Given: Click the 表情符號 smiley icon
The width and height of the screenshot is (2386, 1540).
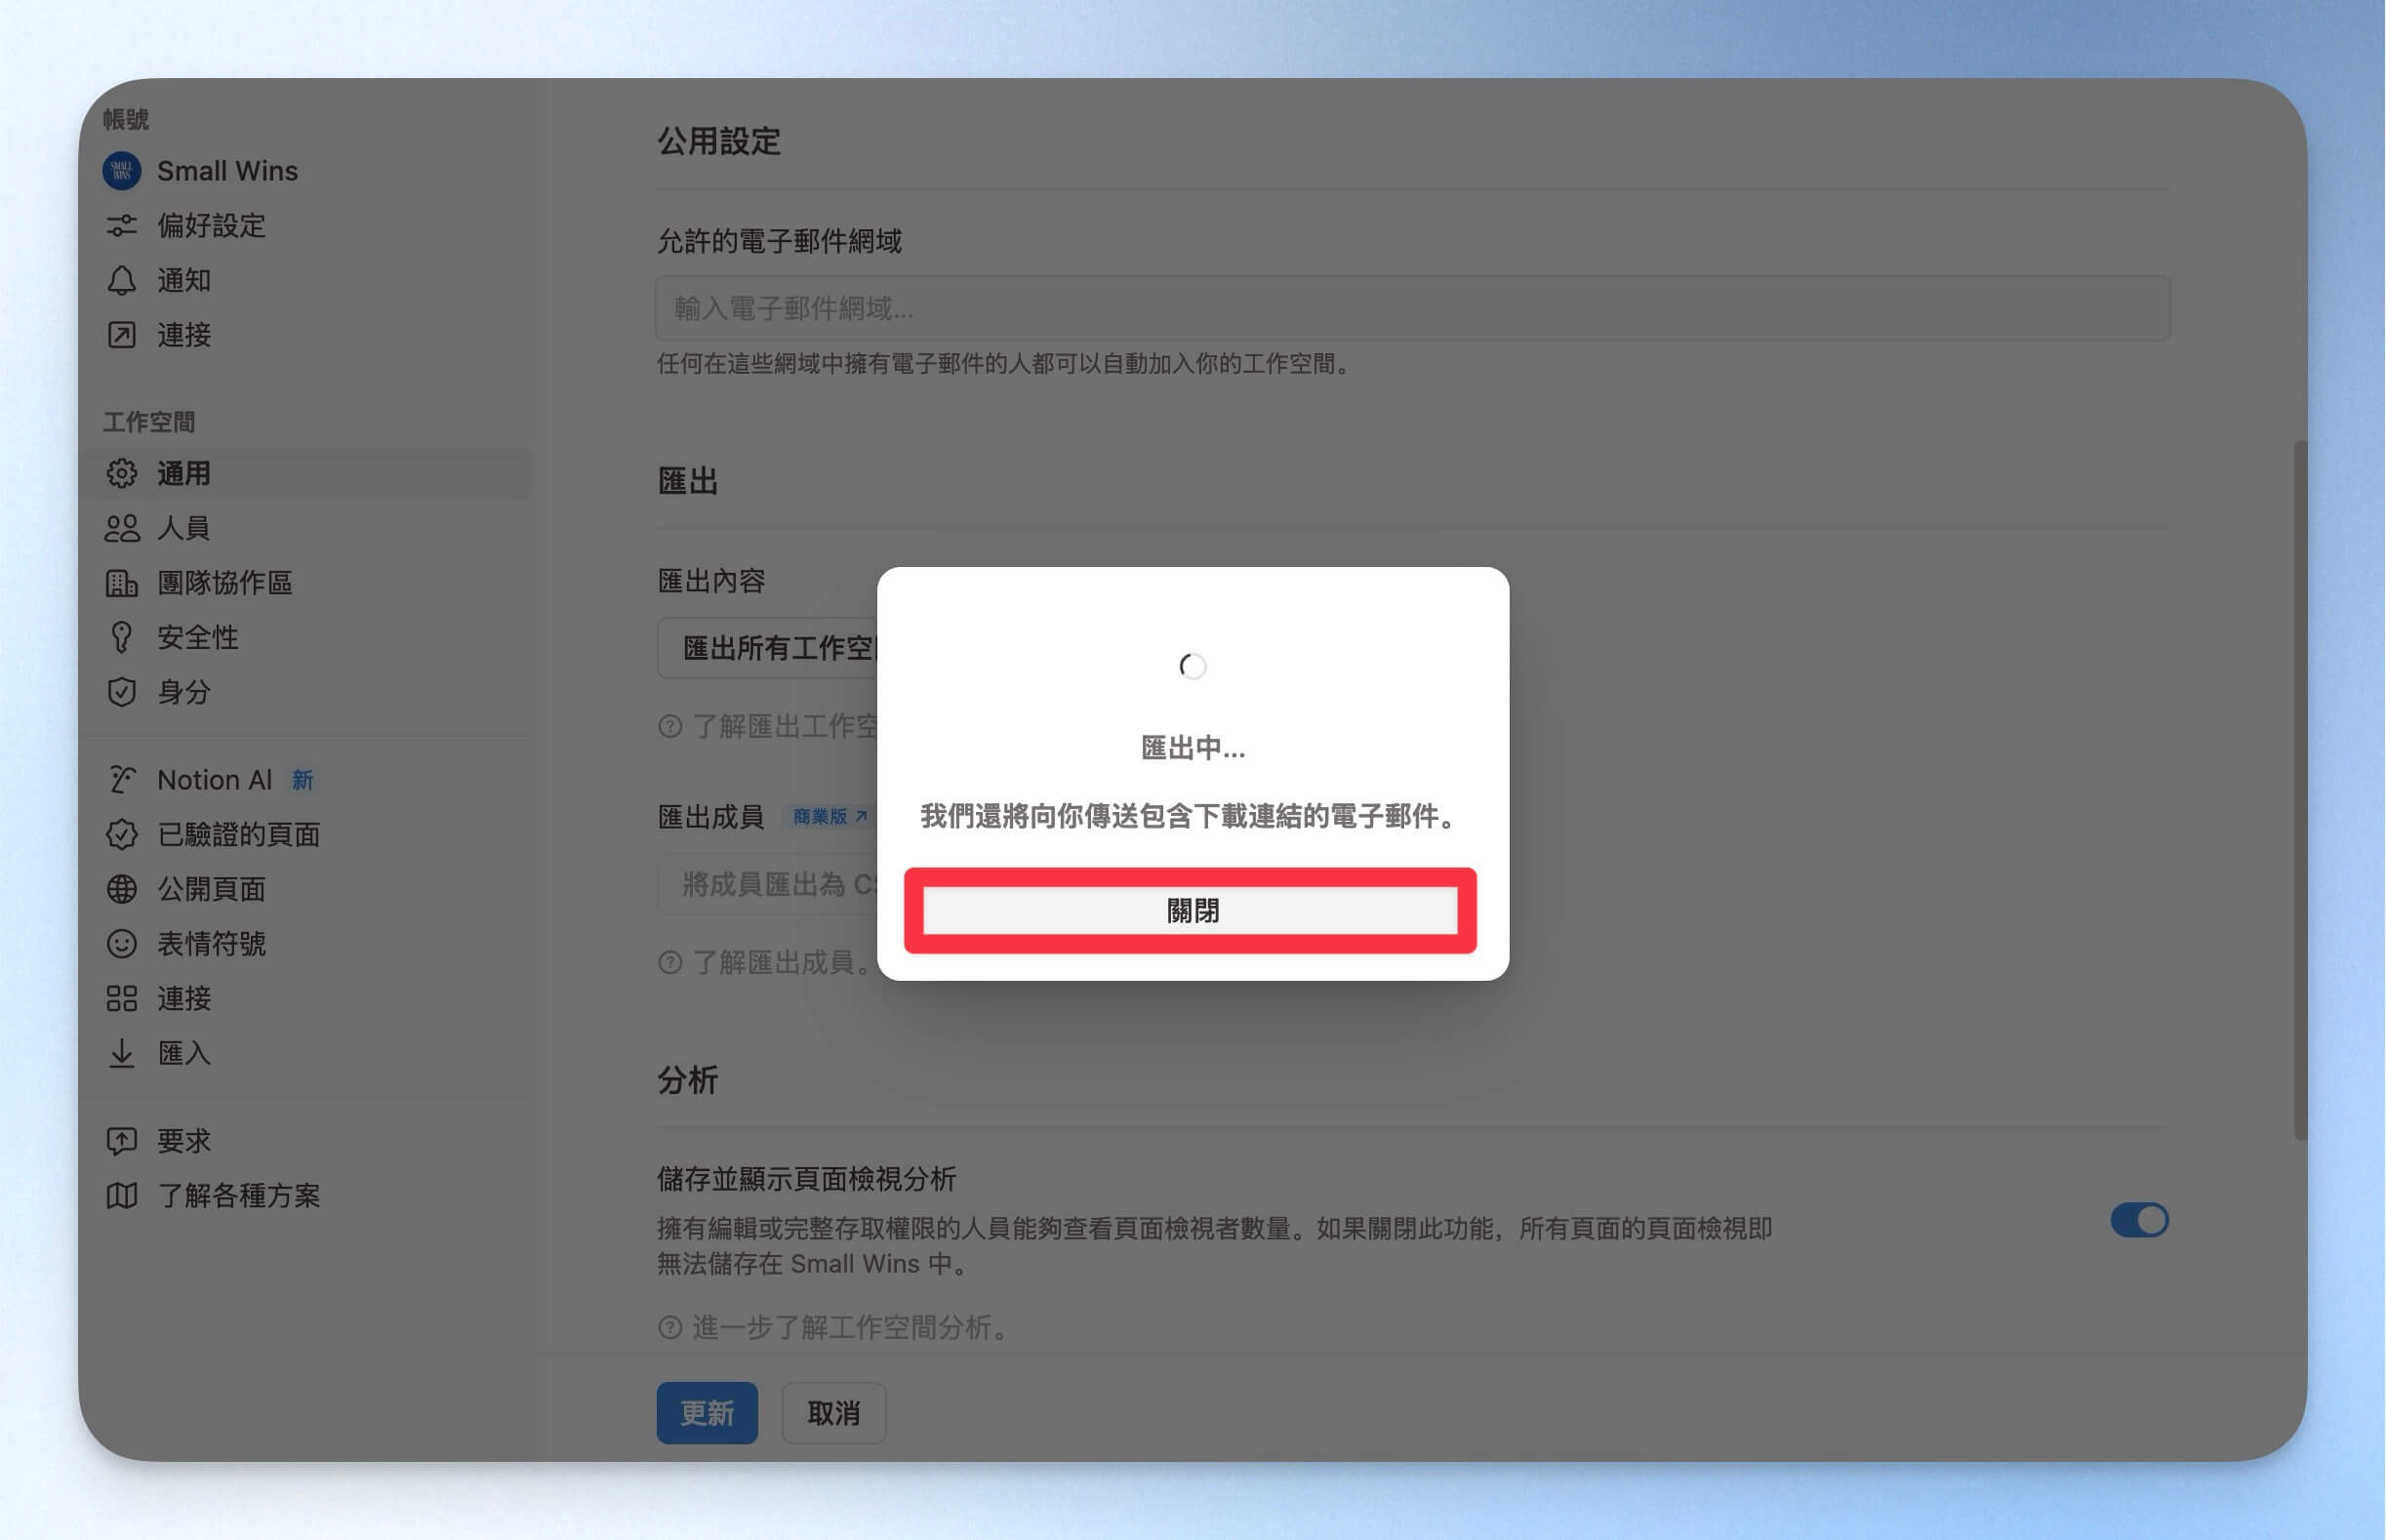Looking at the screenshot, I should [121, 944].
